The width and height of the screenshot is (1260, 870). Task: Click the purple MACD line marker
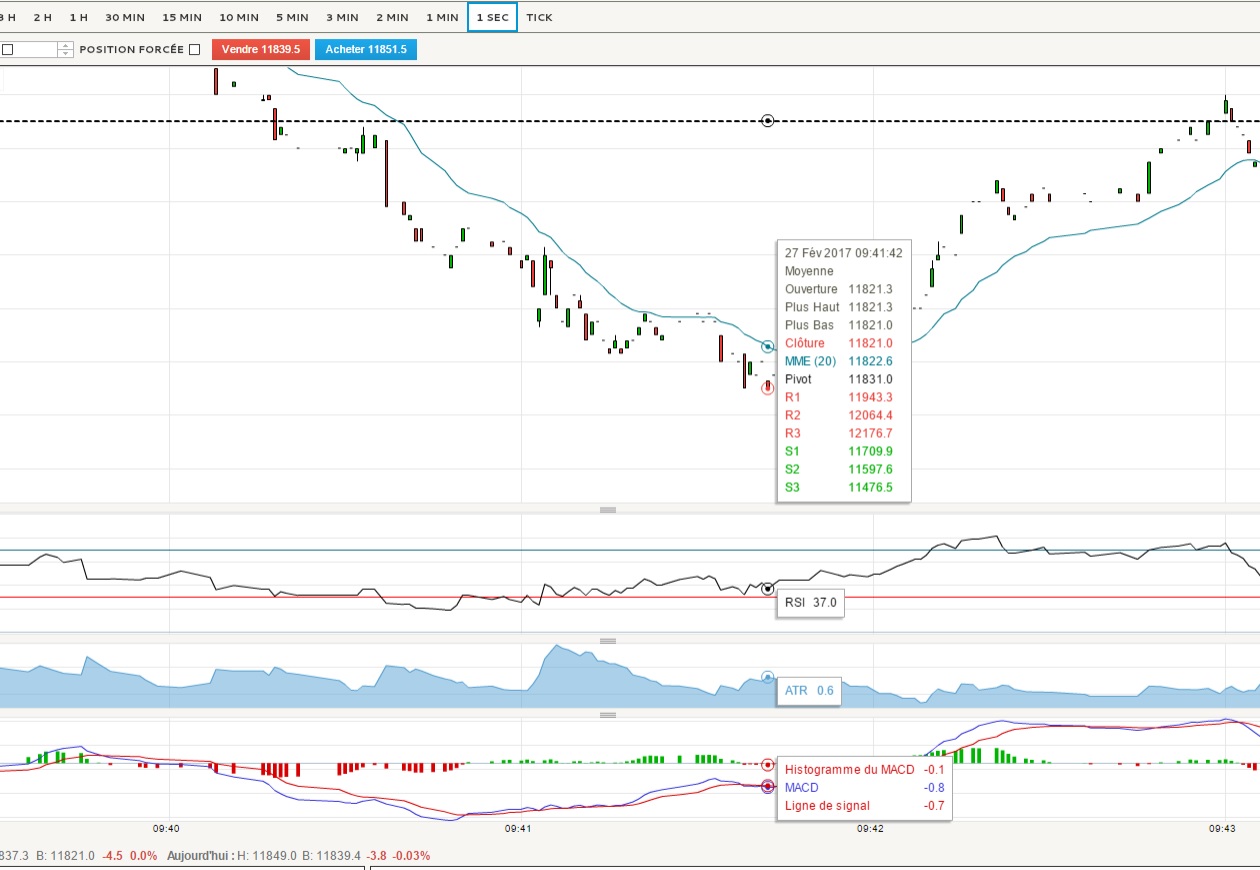(768, 787)
